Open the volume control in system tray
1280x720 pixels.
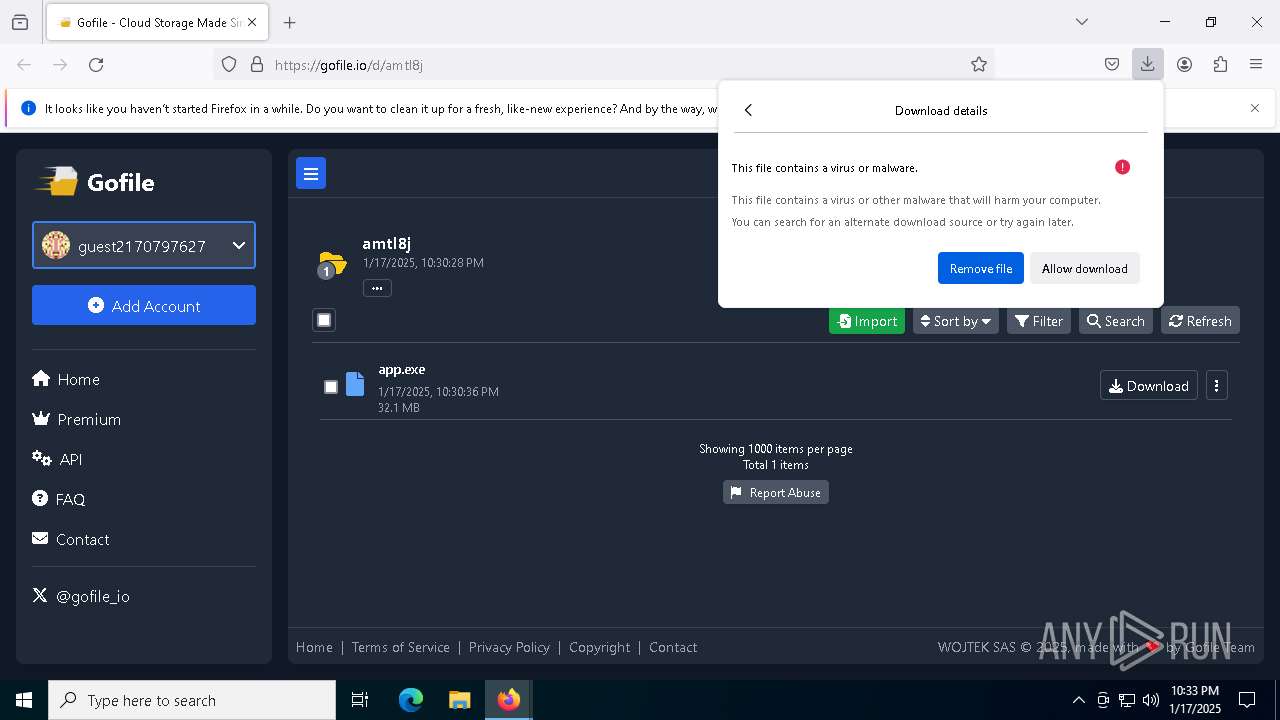pyautogui.click(x=1151, y=700)
